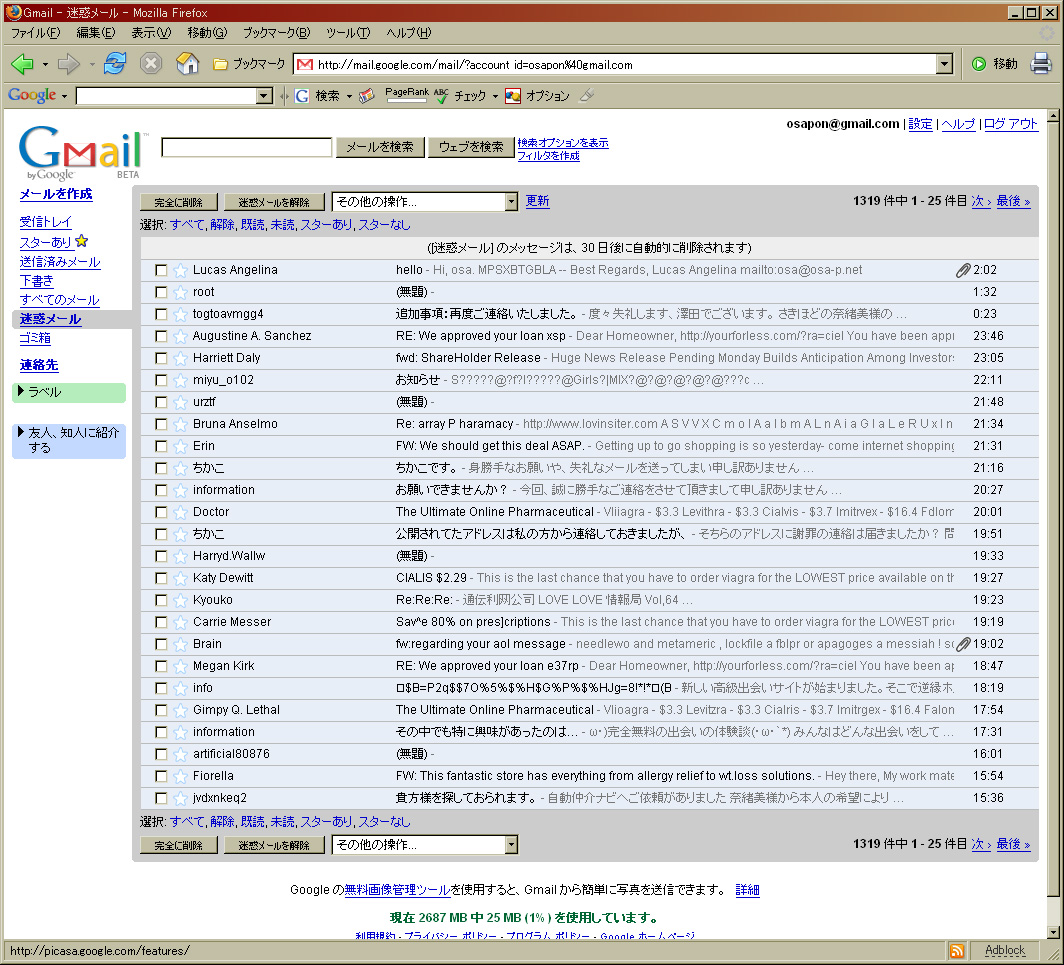1064x965 pixels.
Task: Click 完全に削除 above the message list
Action: [178, 202]
